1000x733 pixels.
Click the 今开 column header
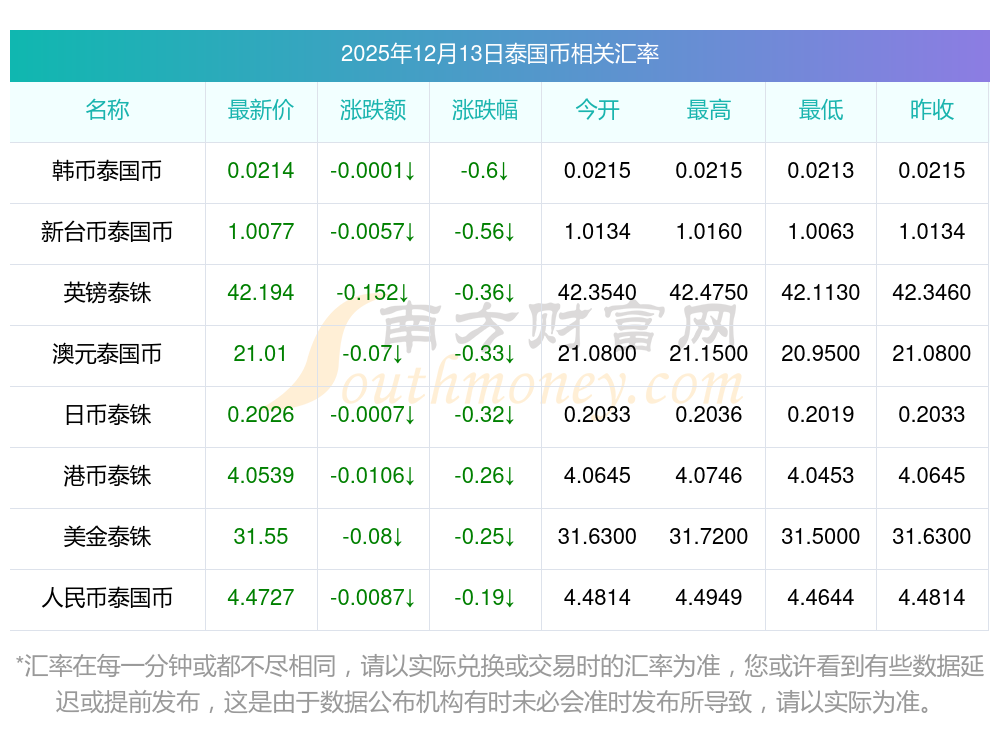click(x=597, y=110)
